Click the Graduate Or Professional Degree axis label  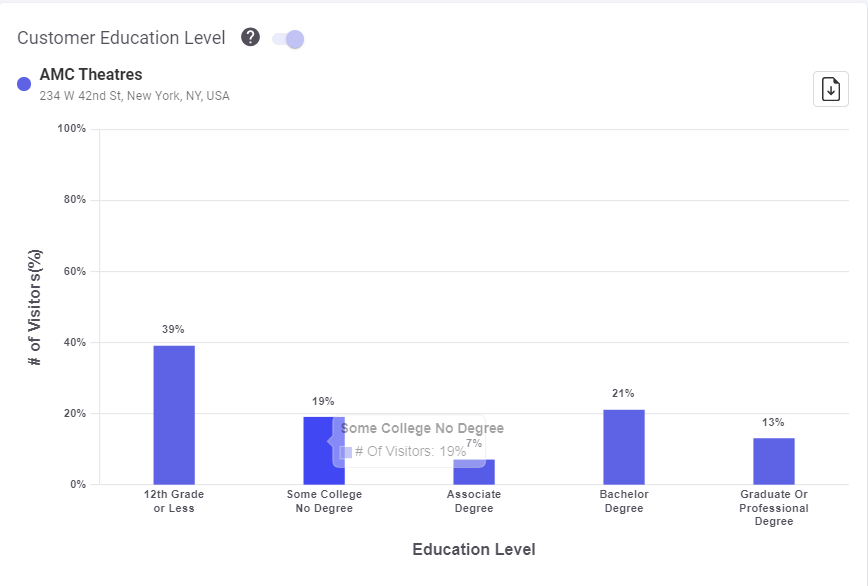pos(774,508)
